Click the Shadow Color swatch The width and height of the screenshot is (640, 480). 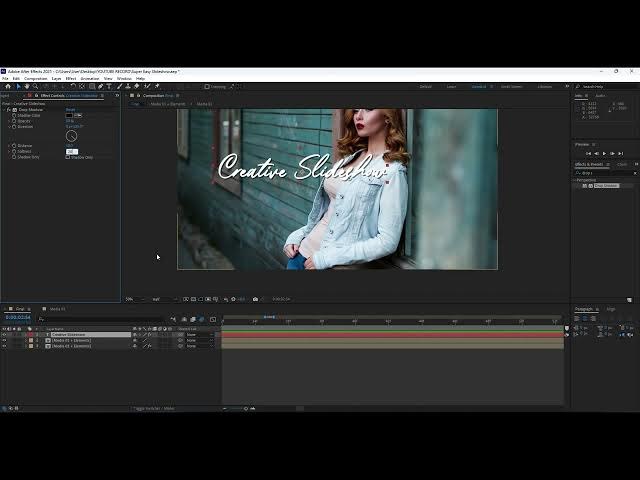pos(69,115)
